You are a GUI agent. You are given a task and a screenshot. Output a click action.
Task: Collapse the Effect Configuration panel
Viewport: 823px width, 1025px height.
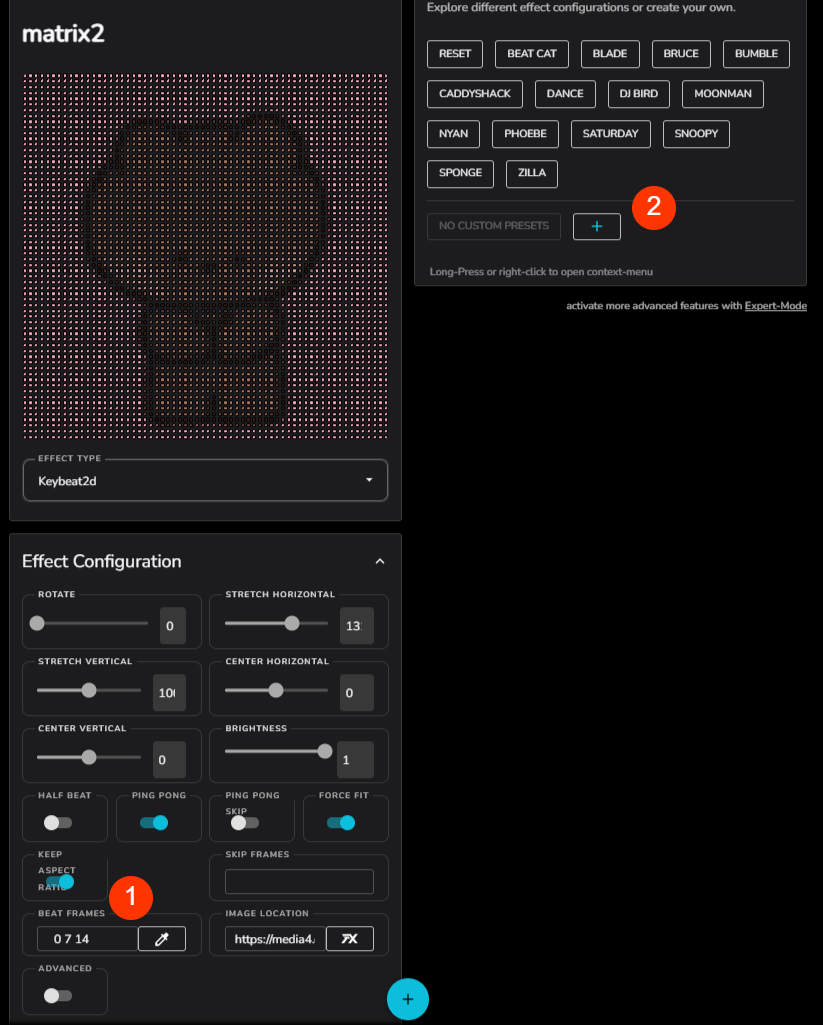pyautogui.click(x=380, y=562)
